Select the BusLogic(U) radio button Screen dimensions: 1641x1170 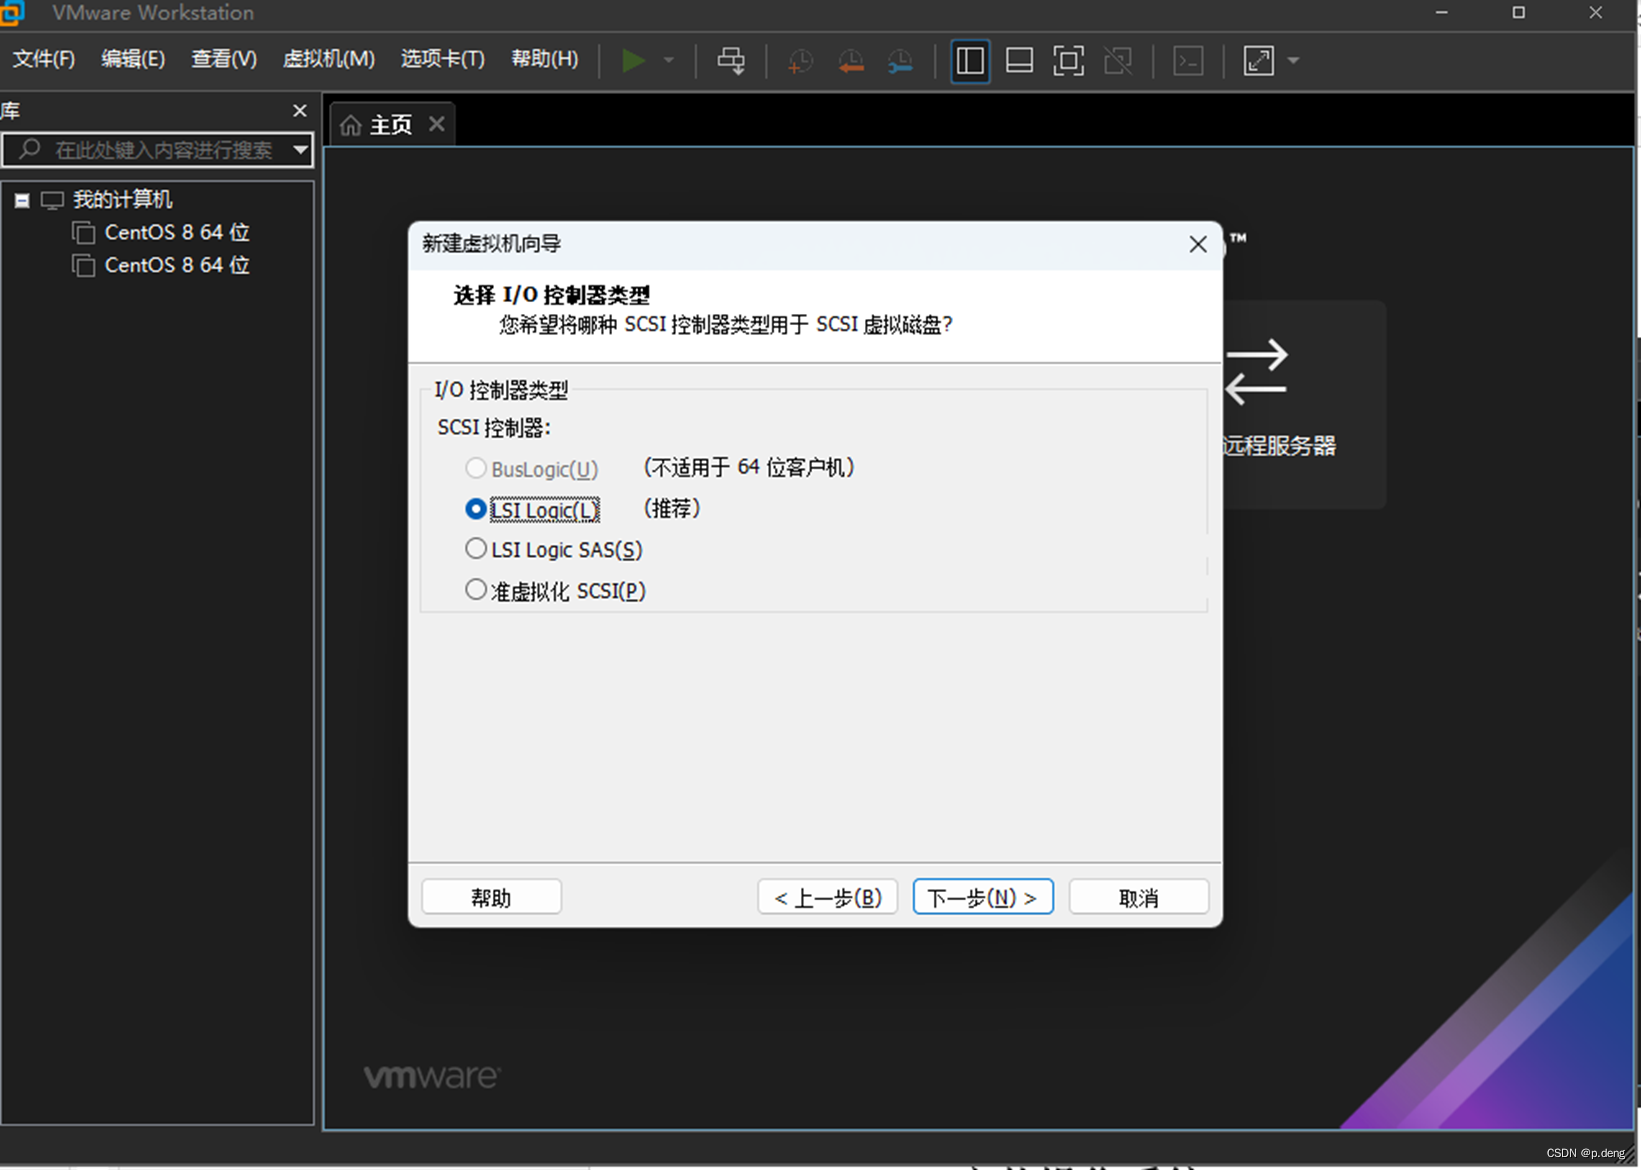476,468
